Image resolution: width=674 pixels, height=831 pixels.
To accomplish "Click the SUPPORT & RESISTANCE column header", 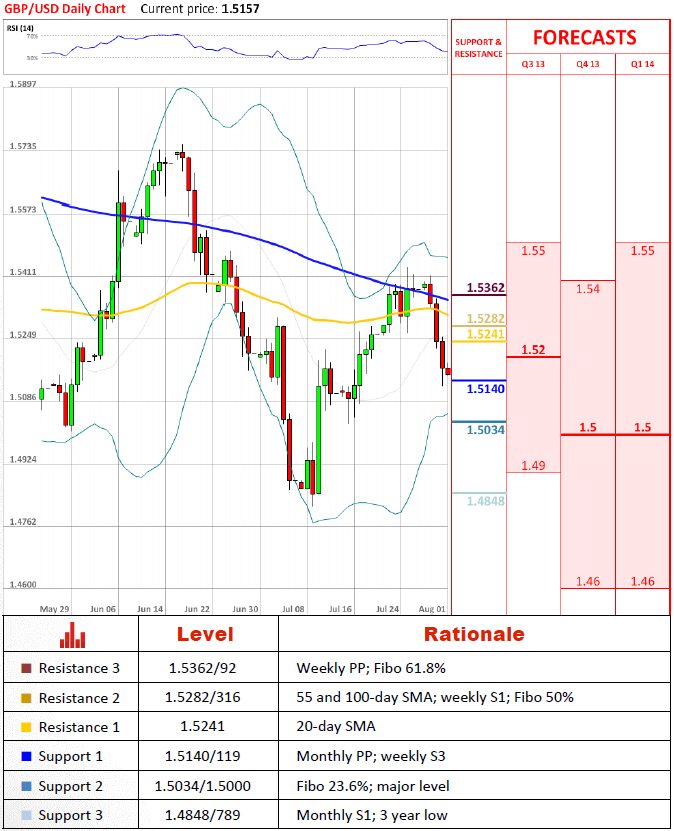I will [x=478, y=48].
